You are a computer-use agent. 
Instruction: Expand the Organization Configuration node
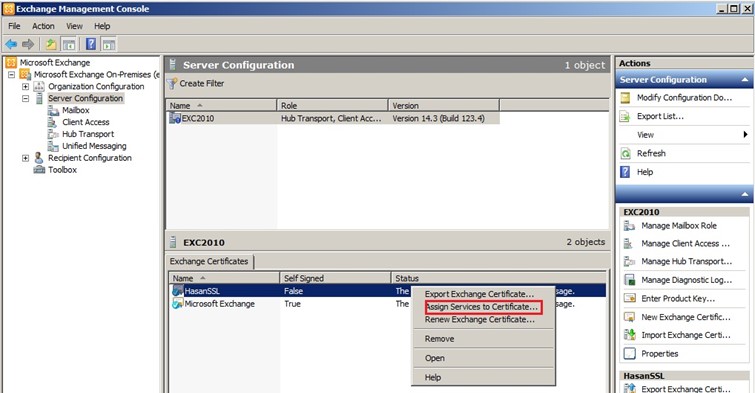pos(26,87)
